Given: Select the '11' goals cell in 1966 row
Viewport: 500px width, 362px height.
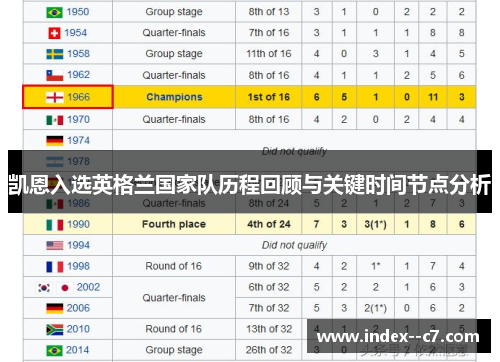Looking at the screenshot, I should tap(433, 97).
